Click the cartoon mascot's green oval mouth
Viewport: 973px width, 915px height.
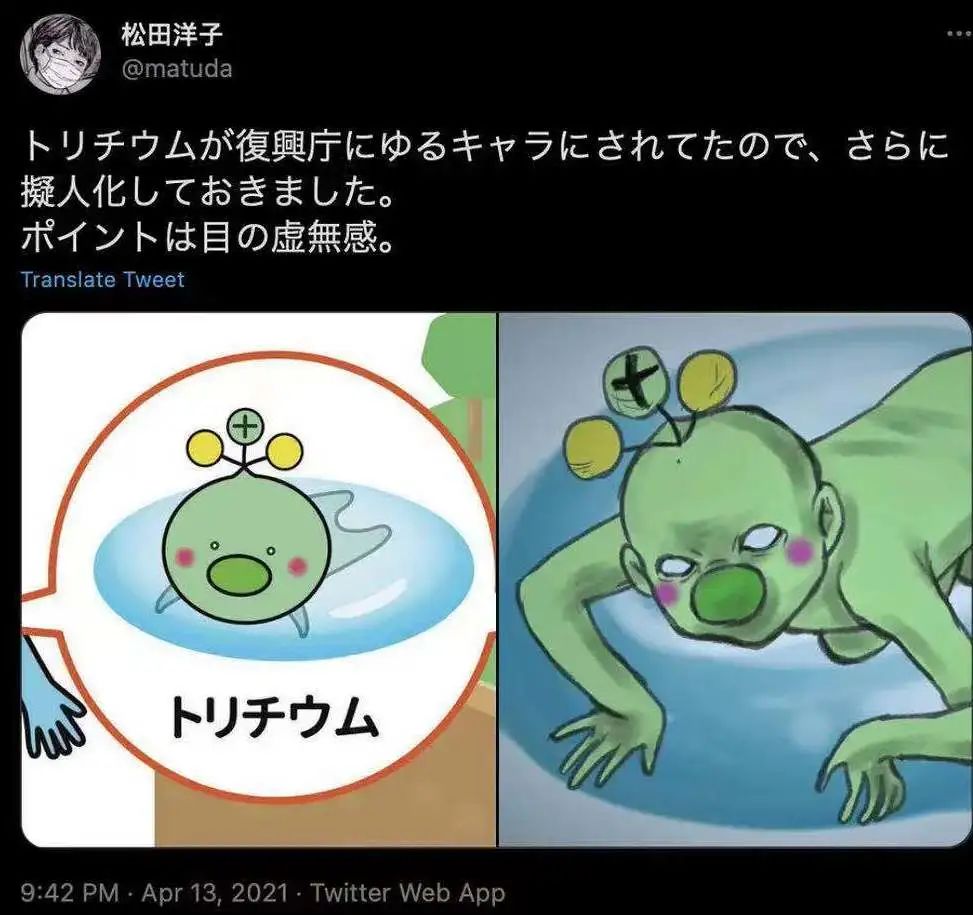pyautogui.click(x=239, y=575)
